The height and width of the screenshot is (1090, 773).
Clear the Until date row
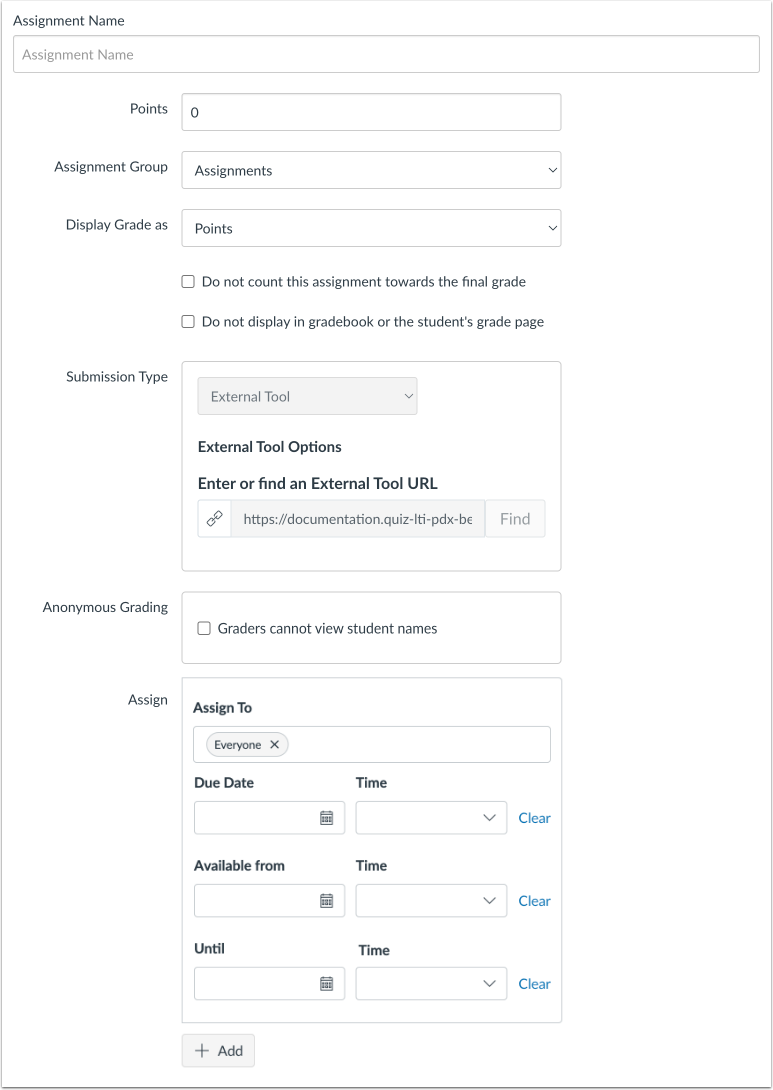pyautogui.click(x=534, y=984)
